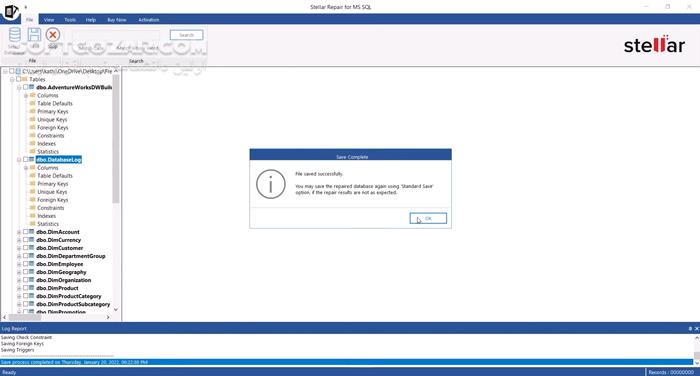Click the tree panel horizontal scrollbar thumb

pyautogui.click(x=25, y=317)
